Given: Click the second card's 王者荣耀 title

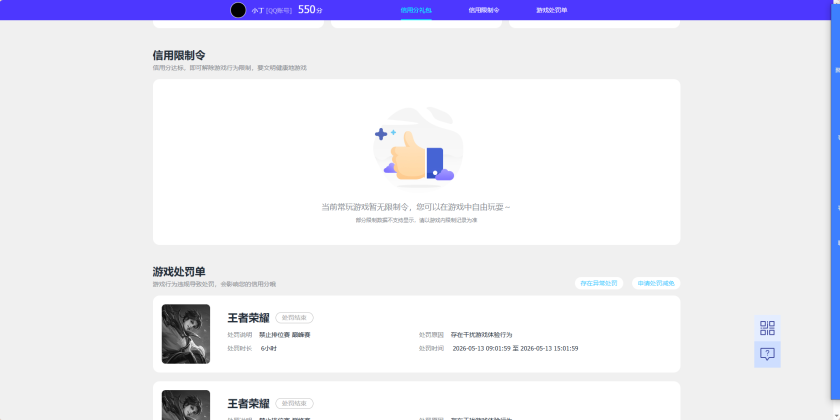Looking at the screenshot, I should (x=248, y=403).
